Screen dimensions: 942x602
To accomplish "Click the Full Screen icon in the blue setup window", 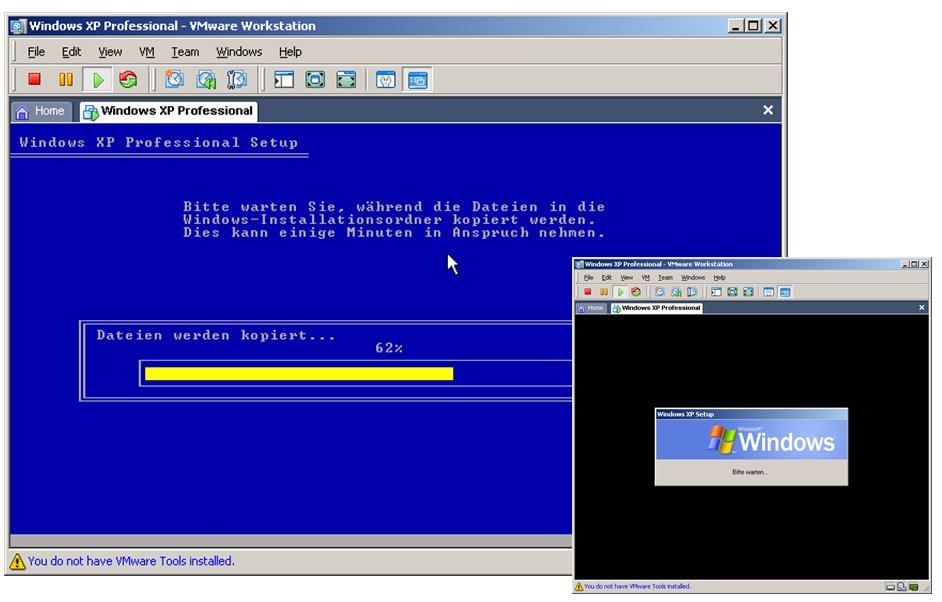I will [x=346, y=79].
